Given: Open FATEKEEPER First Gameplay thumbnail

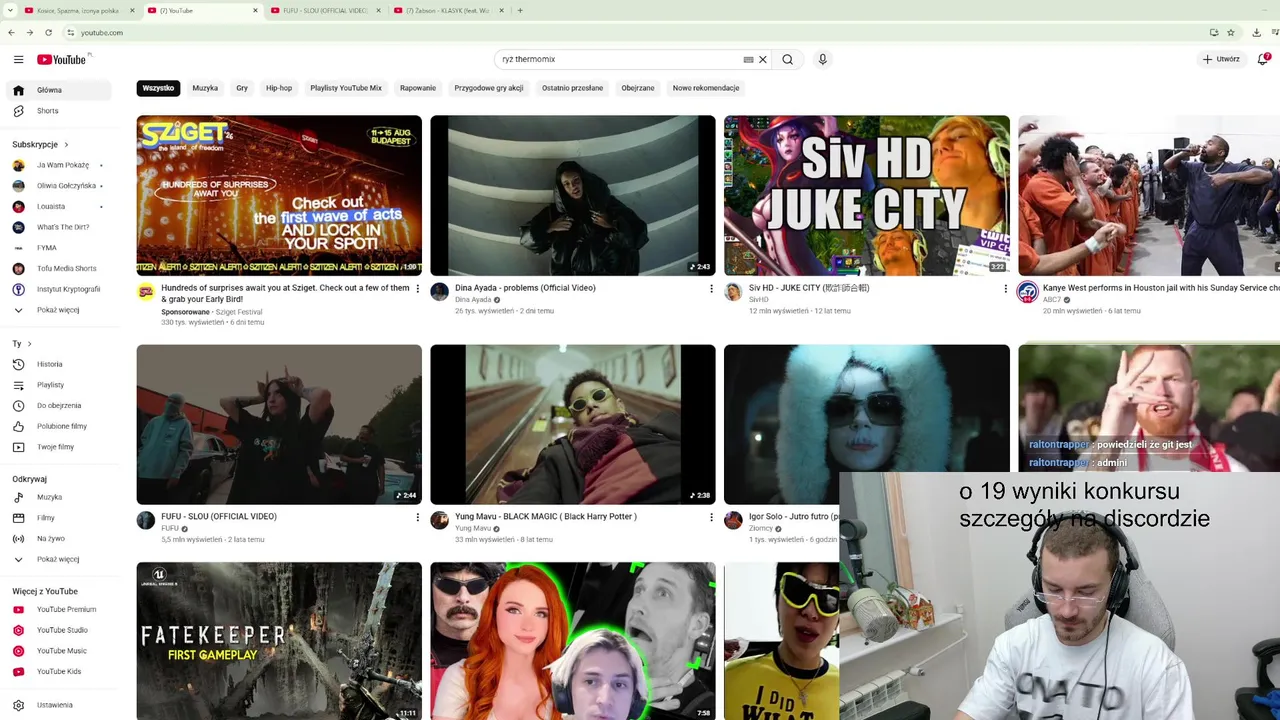Looking at the screenshot, I should tap(279, 641).
